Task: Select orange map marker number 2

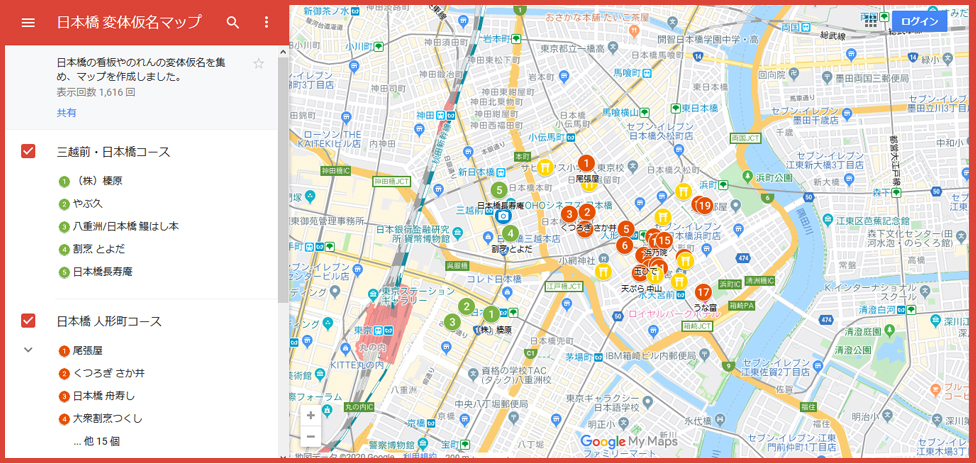Action: [x=586, y=212]
